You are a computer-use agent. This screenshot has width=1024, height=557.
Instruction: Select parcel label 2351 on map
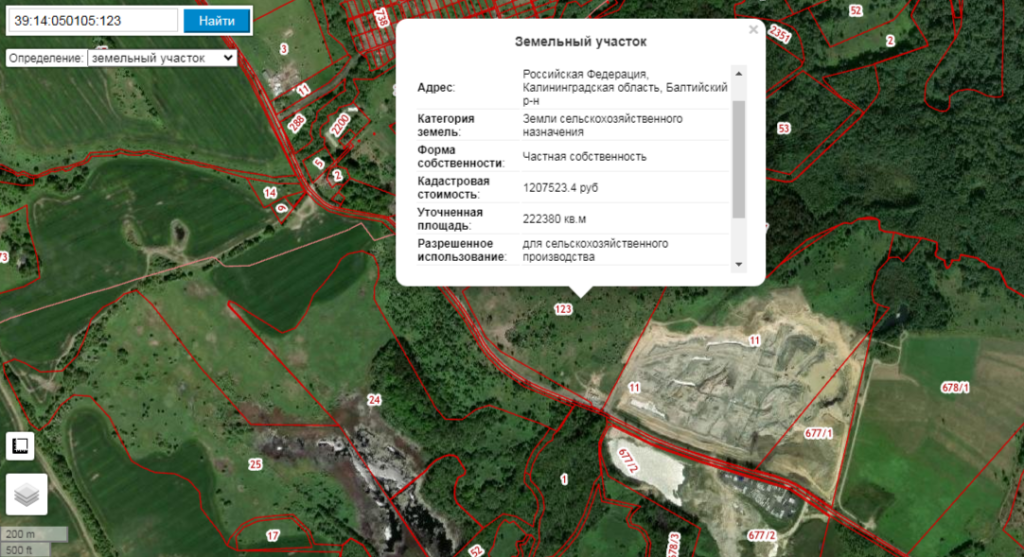[x=780, y=34]
